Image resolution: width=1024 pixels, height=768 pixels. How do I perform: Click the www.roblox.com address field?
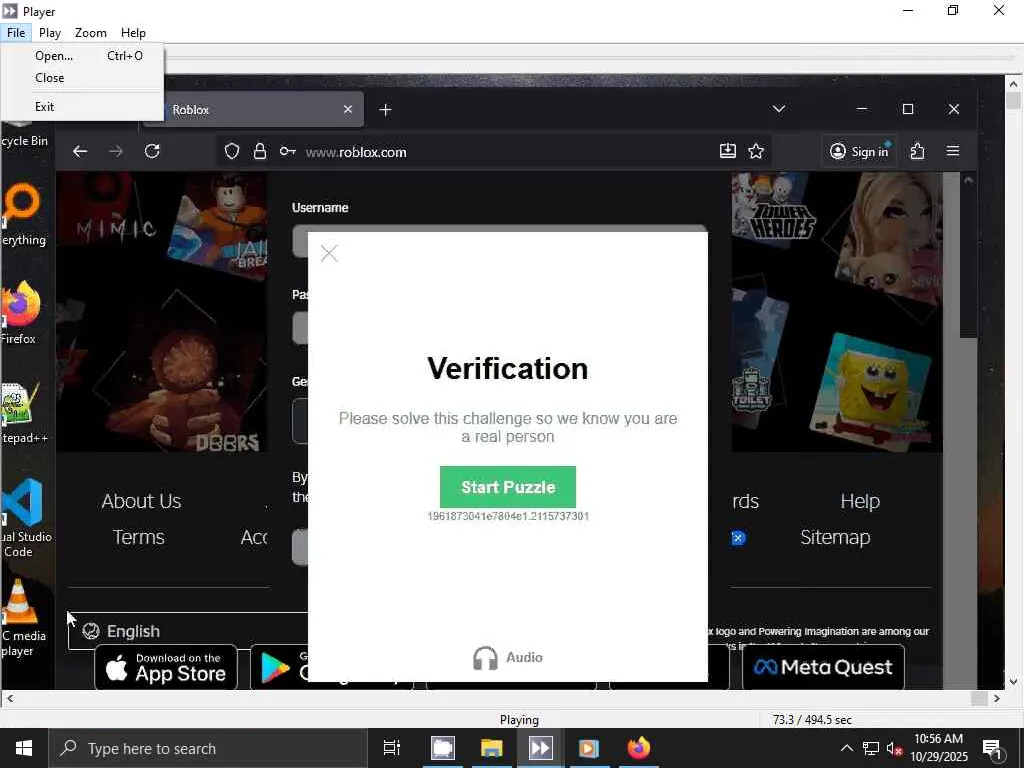(493, 152)
